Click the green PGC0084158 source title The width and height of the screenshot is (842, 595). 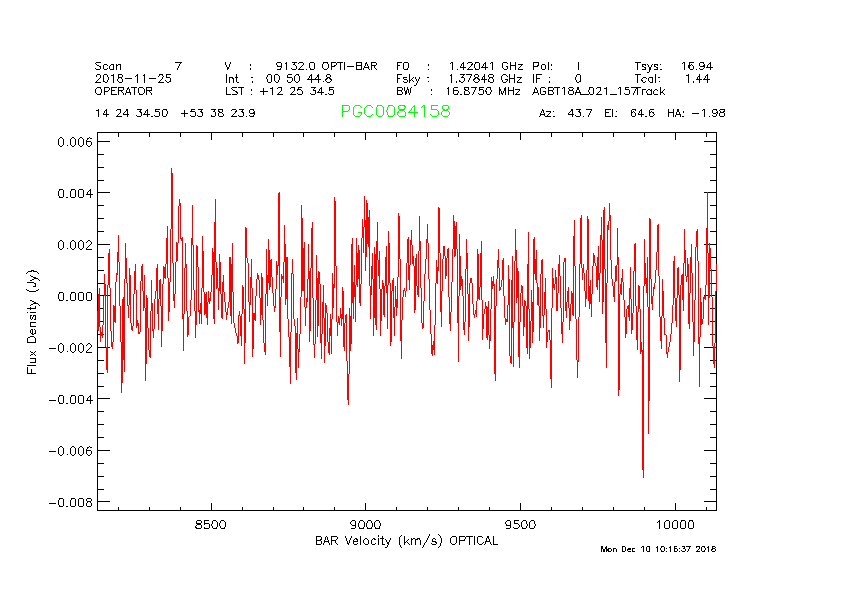point(395,112)
